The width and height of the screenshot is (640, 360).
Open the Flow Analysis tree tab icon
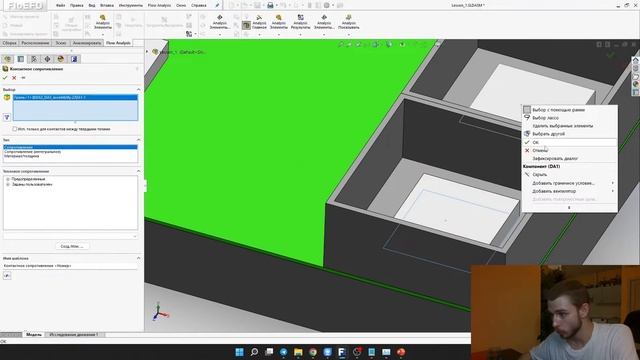[74, 59]
